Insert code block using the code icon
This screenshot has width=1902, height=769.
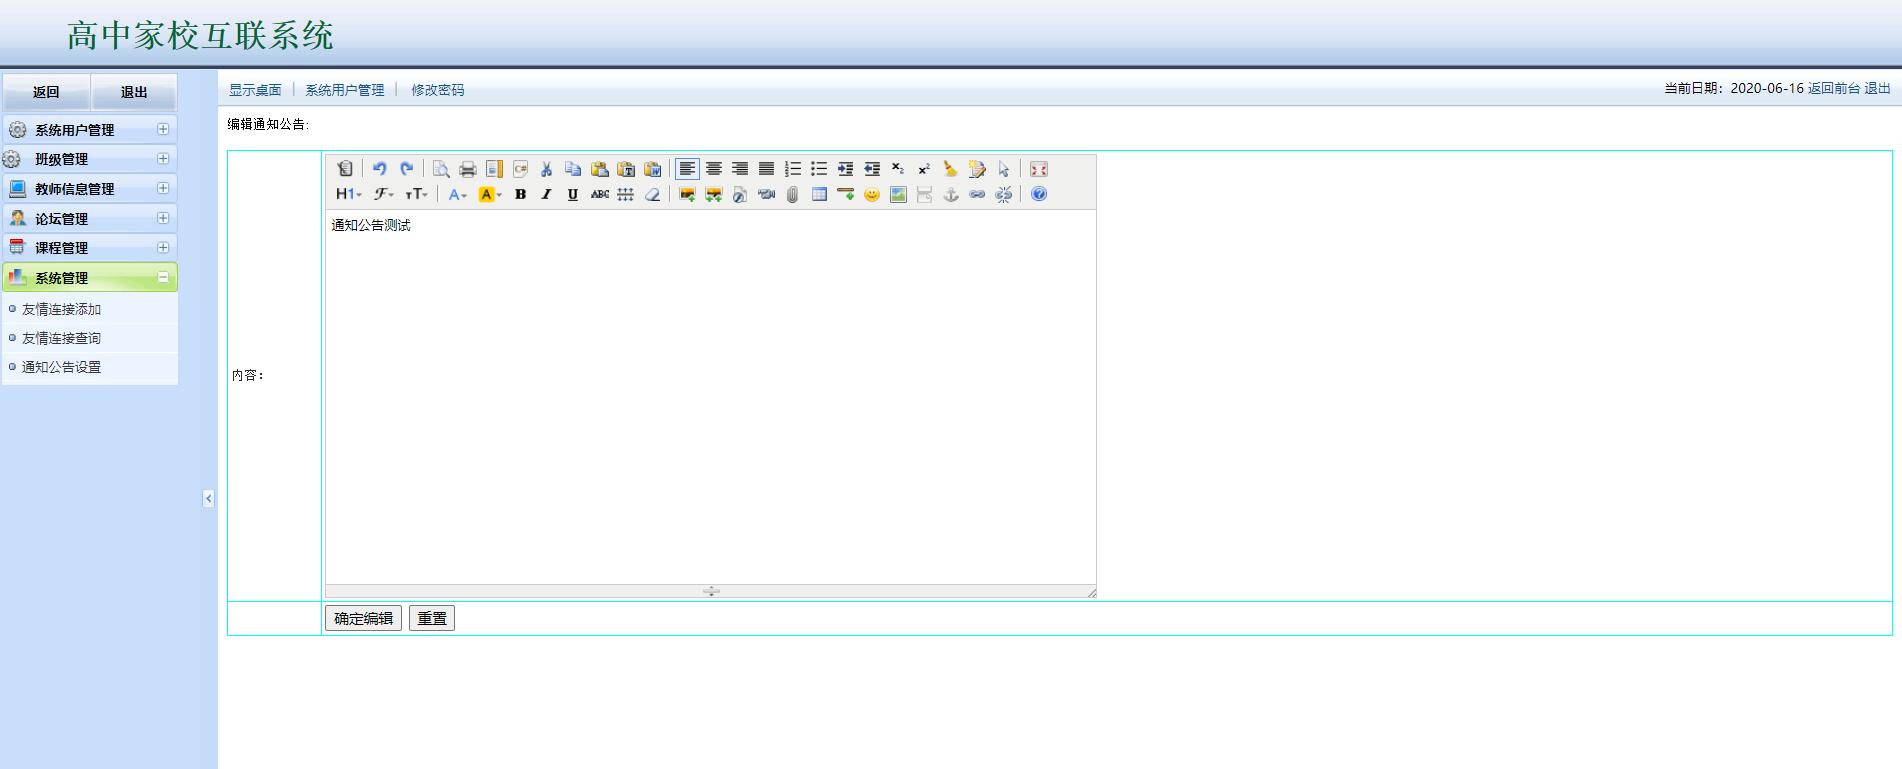coord(520,169)
